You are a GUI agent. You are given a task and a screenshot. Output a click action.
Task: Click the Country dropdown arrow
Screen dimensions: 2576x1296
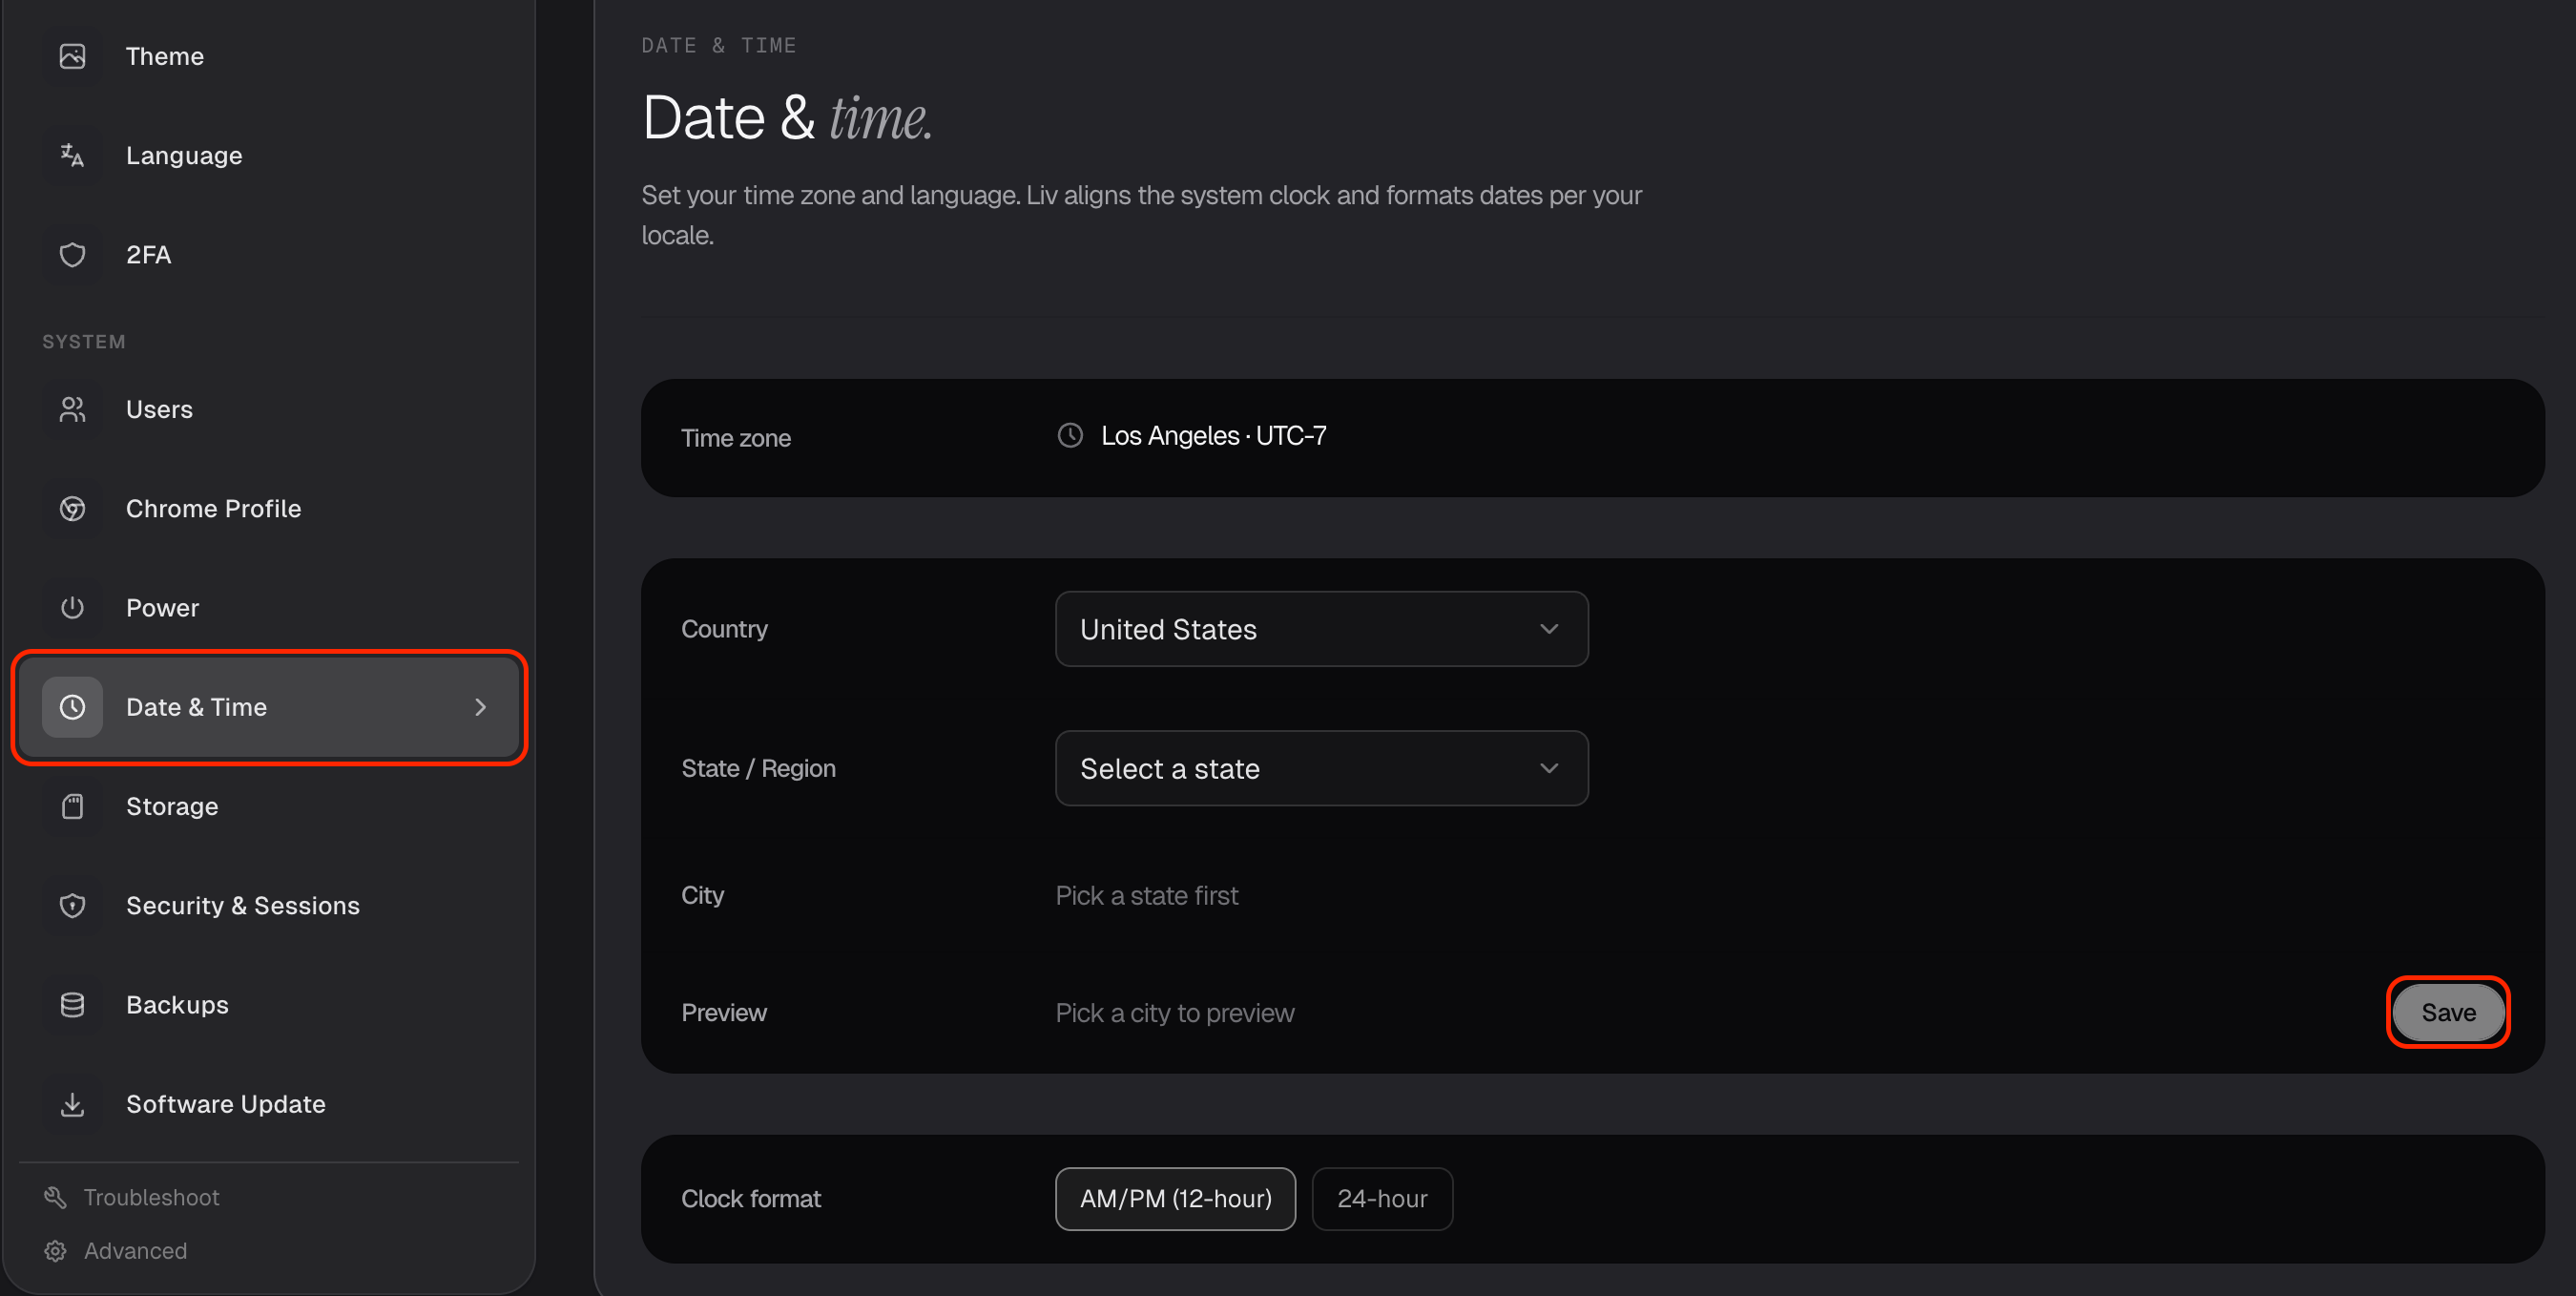[1549, 629]
